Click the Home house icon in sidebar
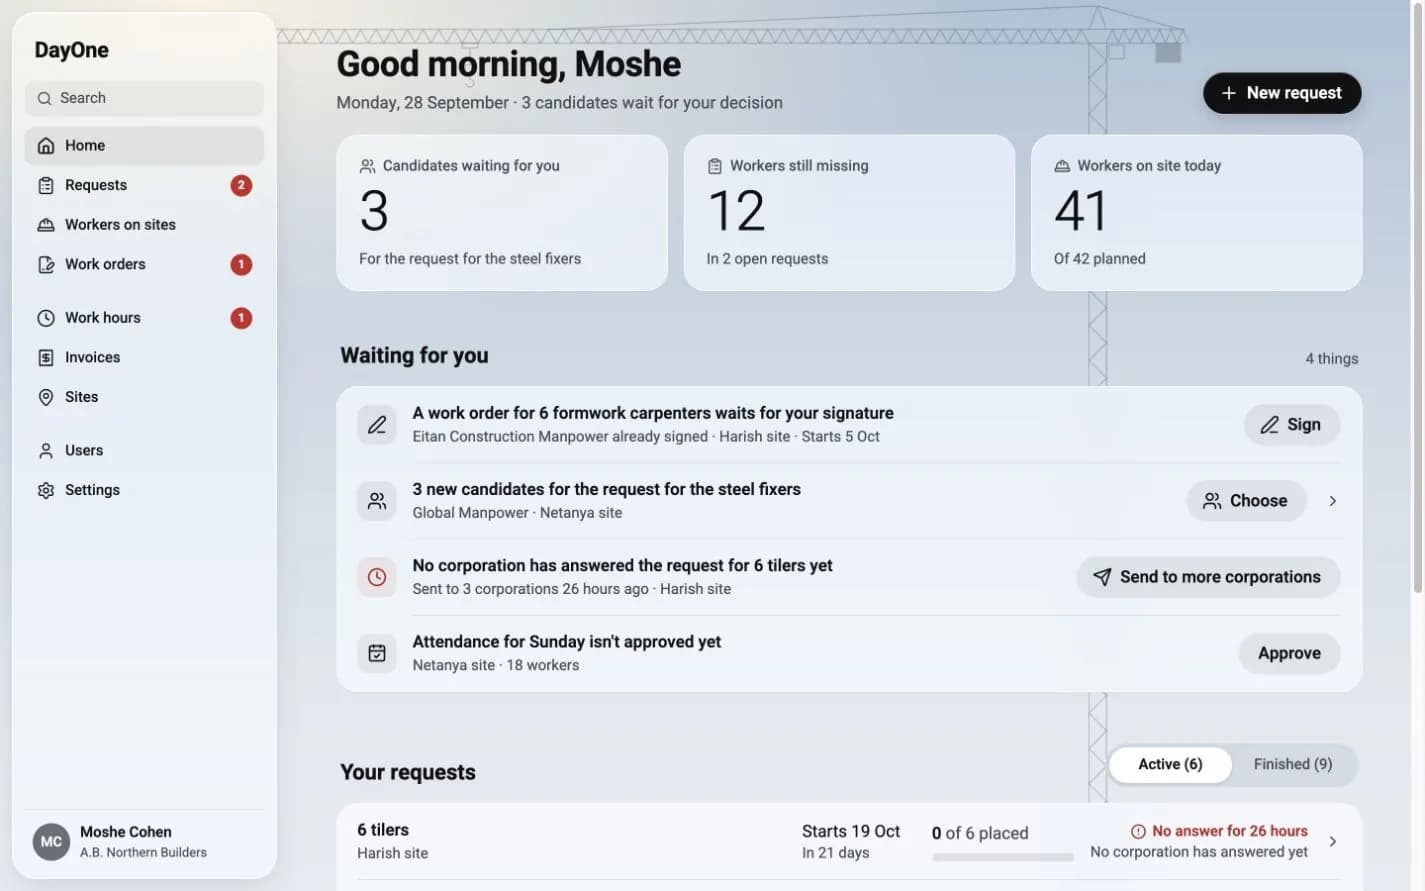 [46, 146]
